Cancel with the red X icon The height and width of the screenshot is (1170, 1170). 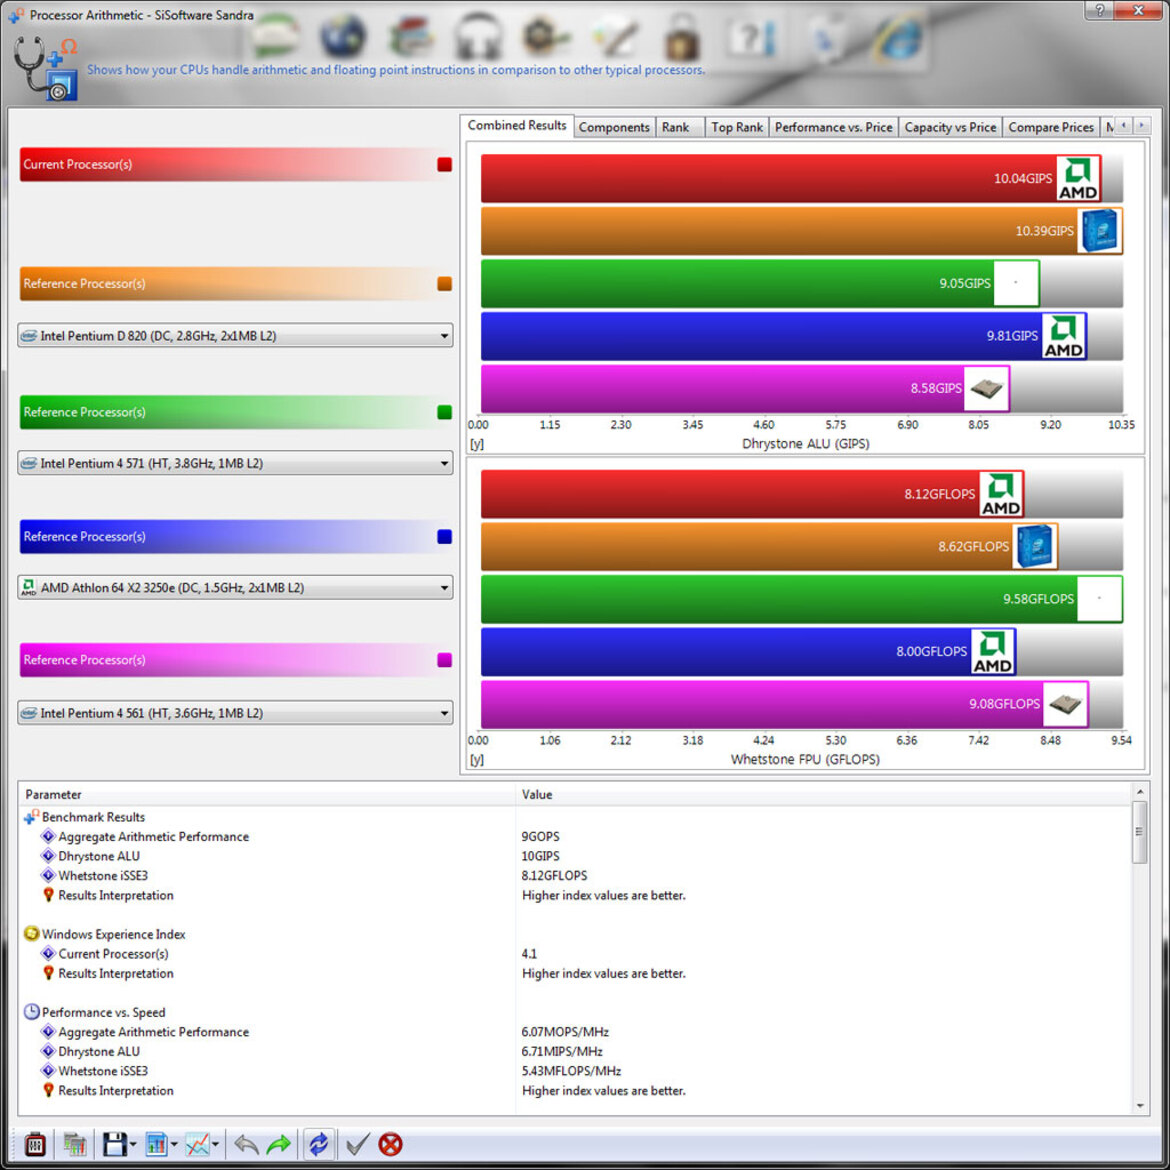390,1144
